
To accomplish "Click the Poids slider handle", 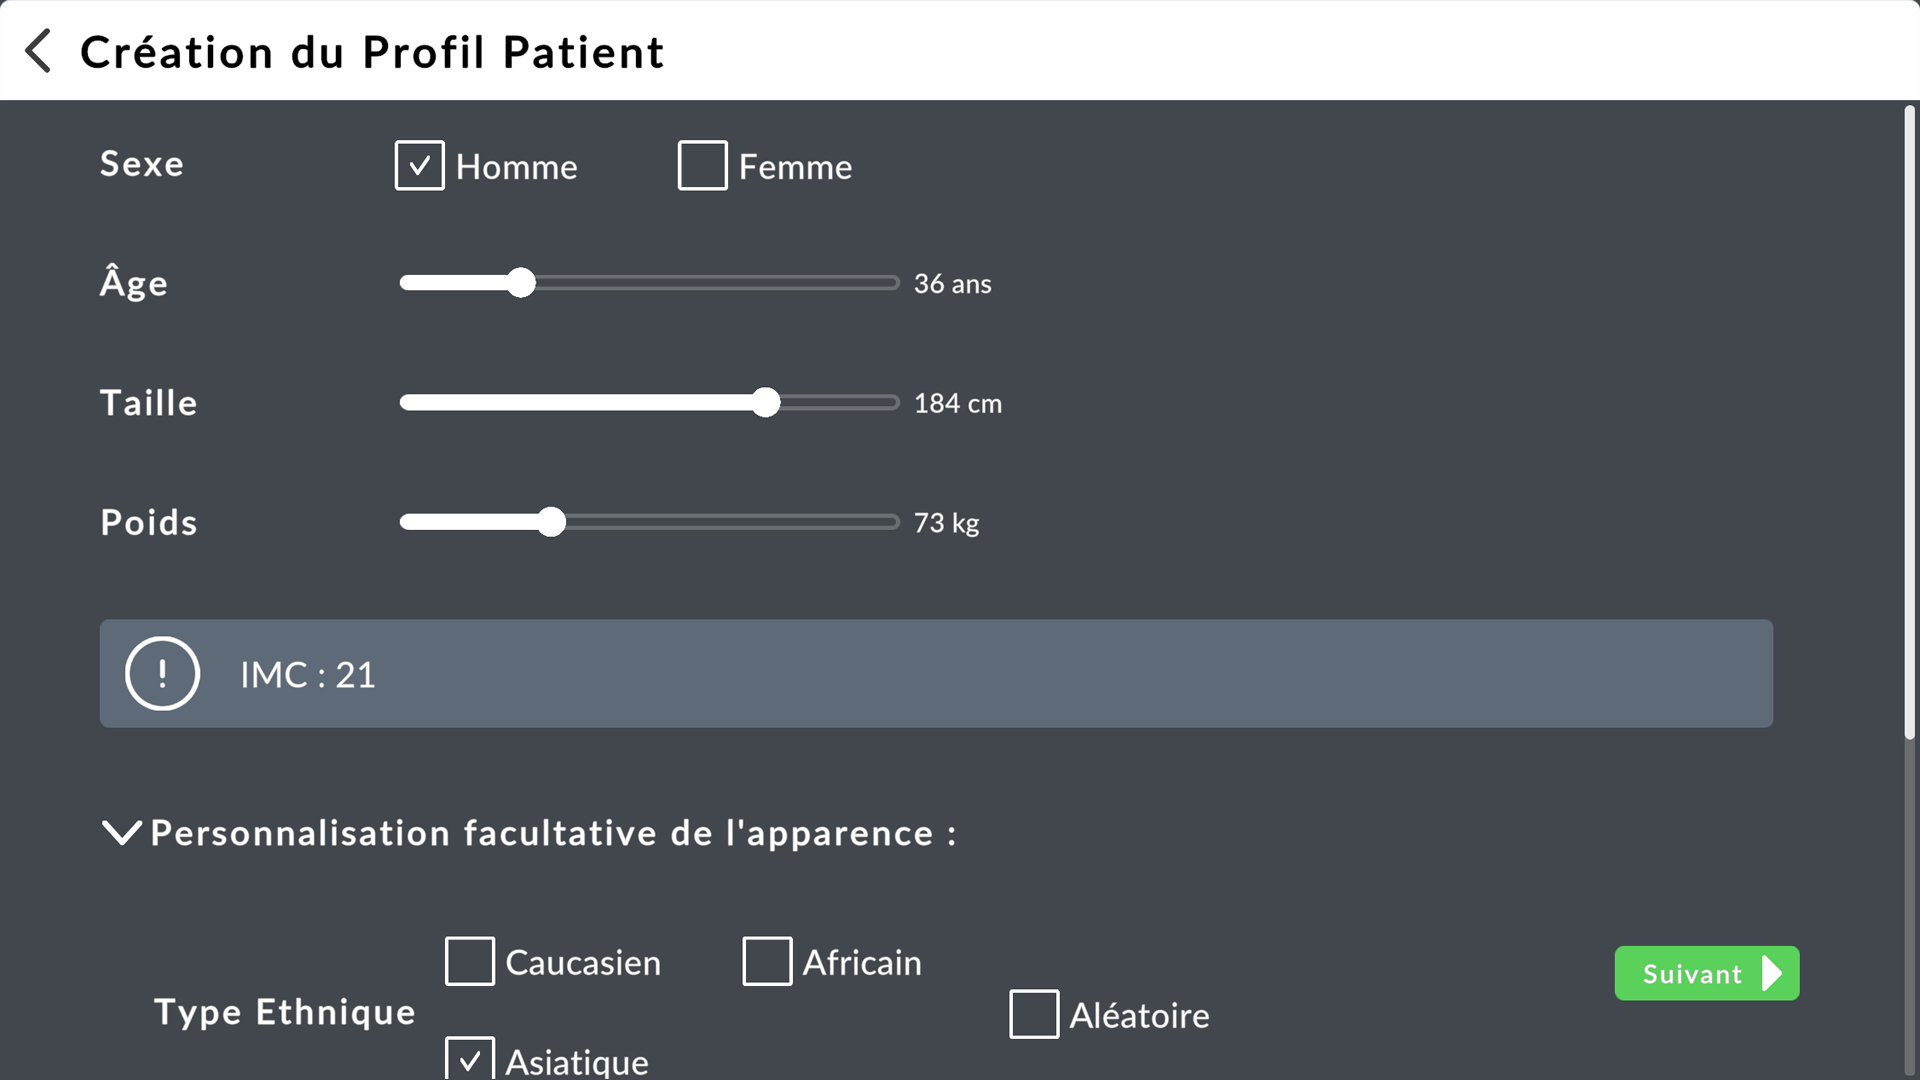I will 551,522.
